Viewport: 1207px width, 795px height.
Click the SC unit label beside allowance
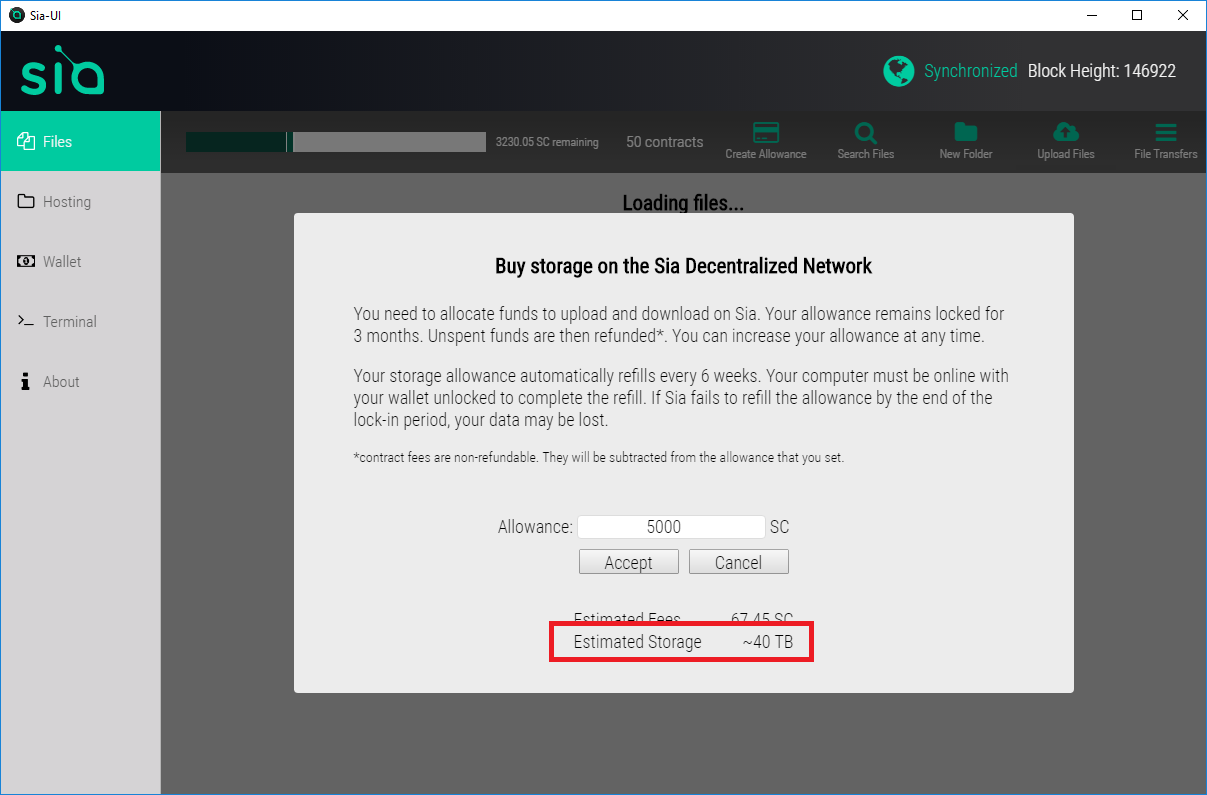pos(780,527)
